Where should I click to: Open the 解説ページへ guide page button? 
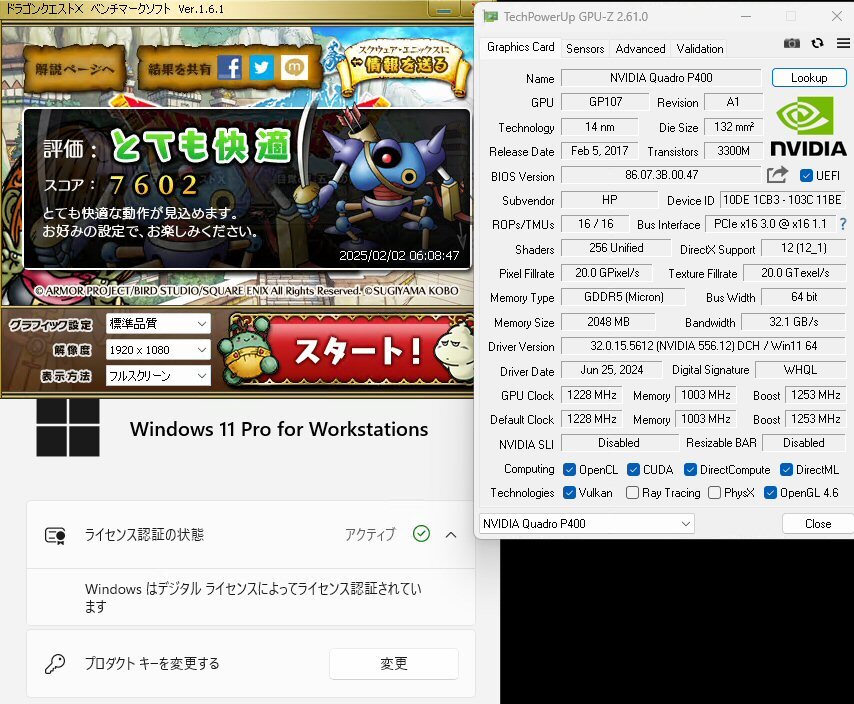pos(75,69)
